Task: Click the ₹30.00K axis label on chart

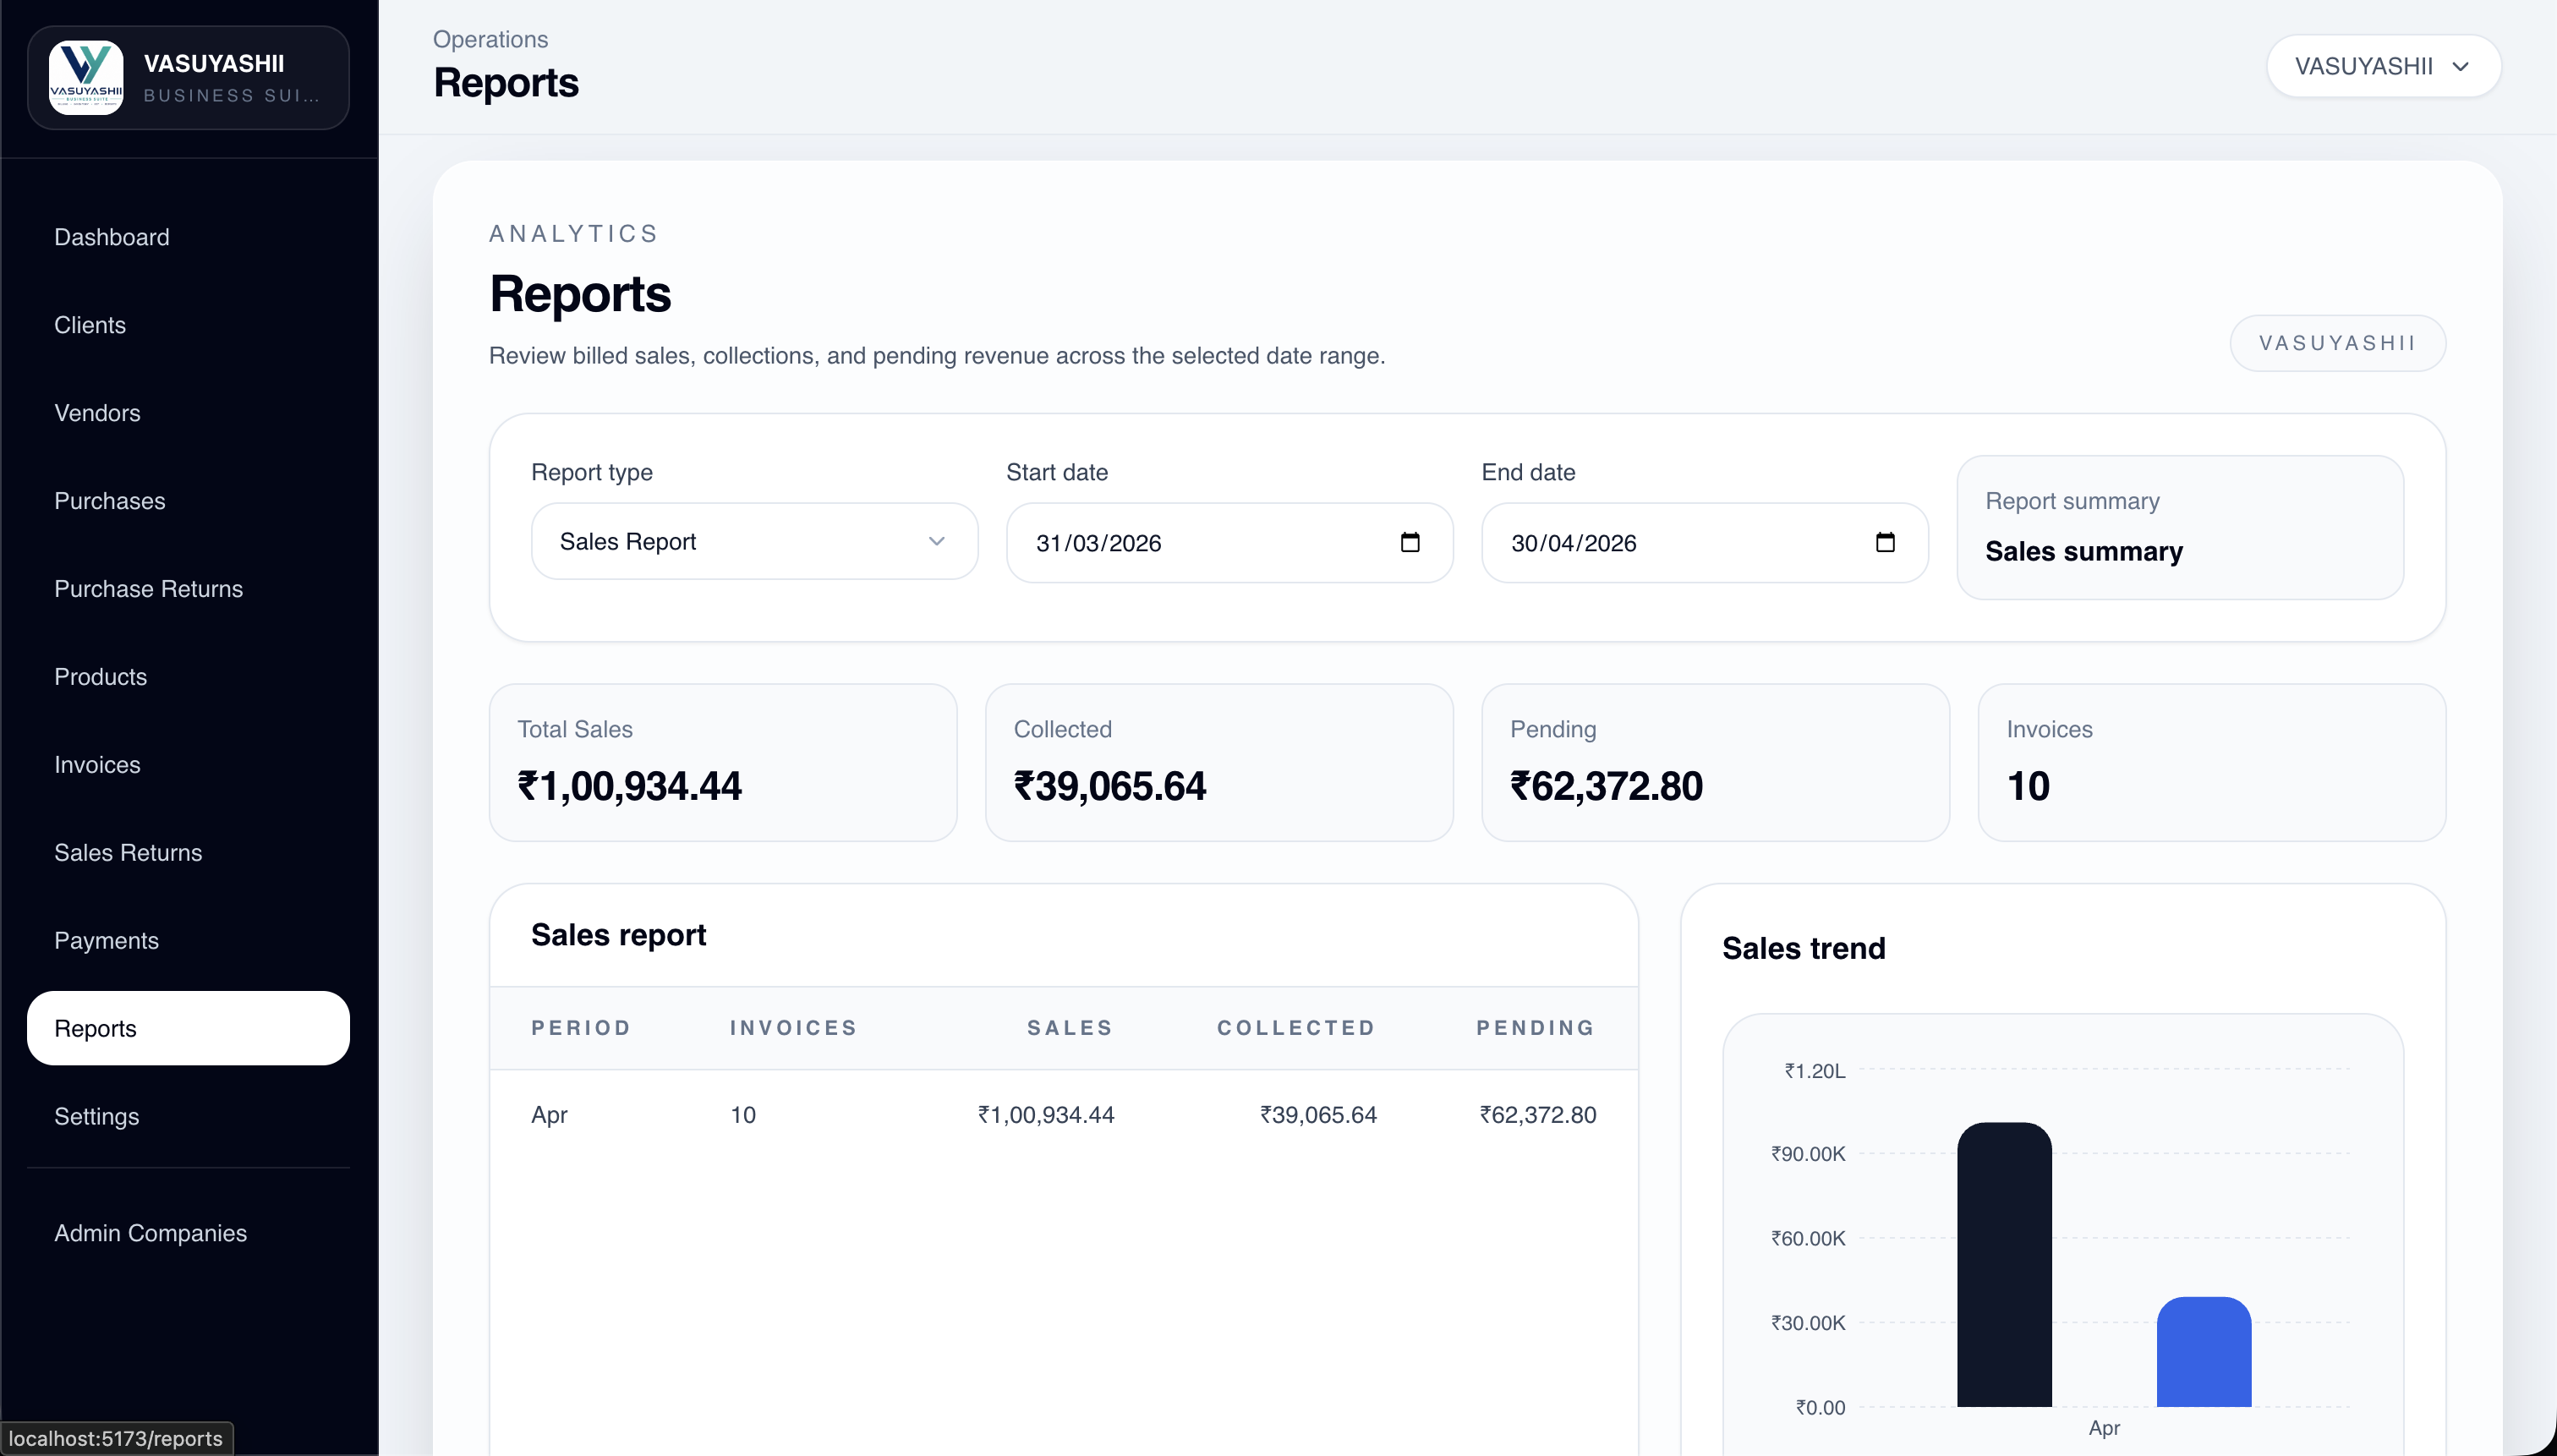Action: pos(1807,1322)
